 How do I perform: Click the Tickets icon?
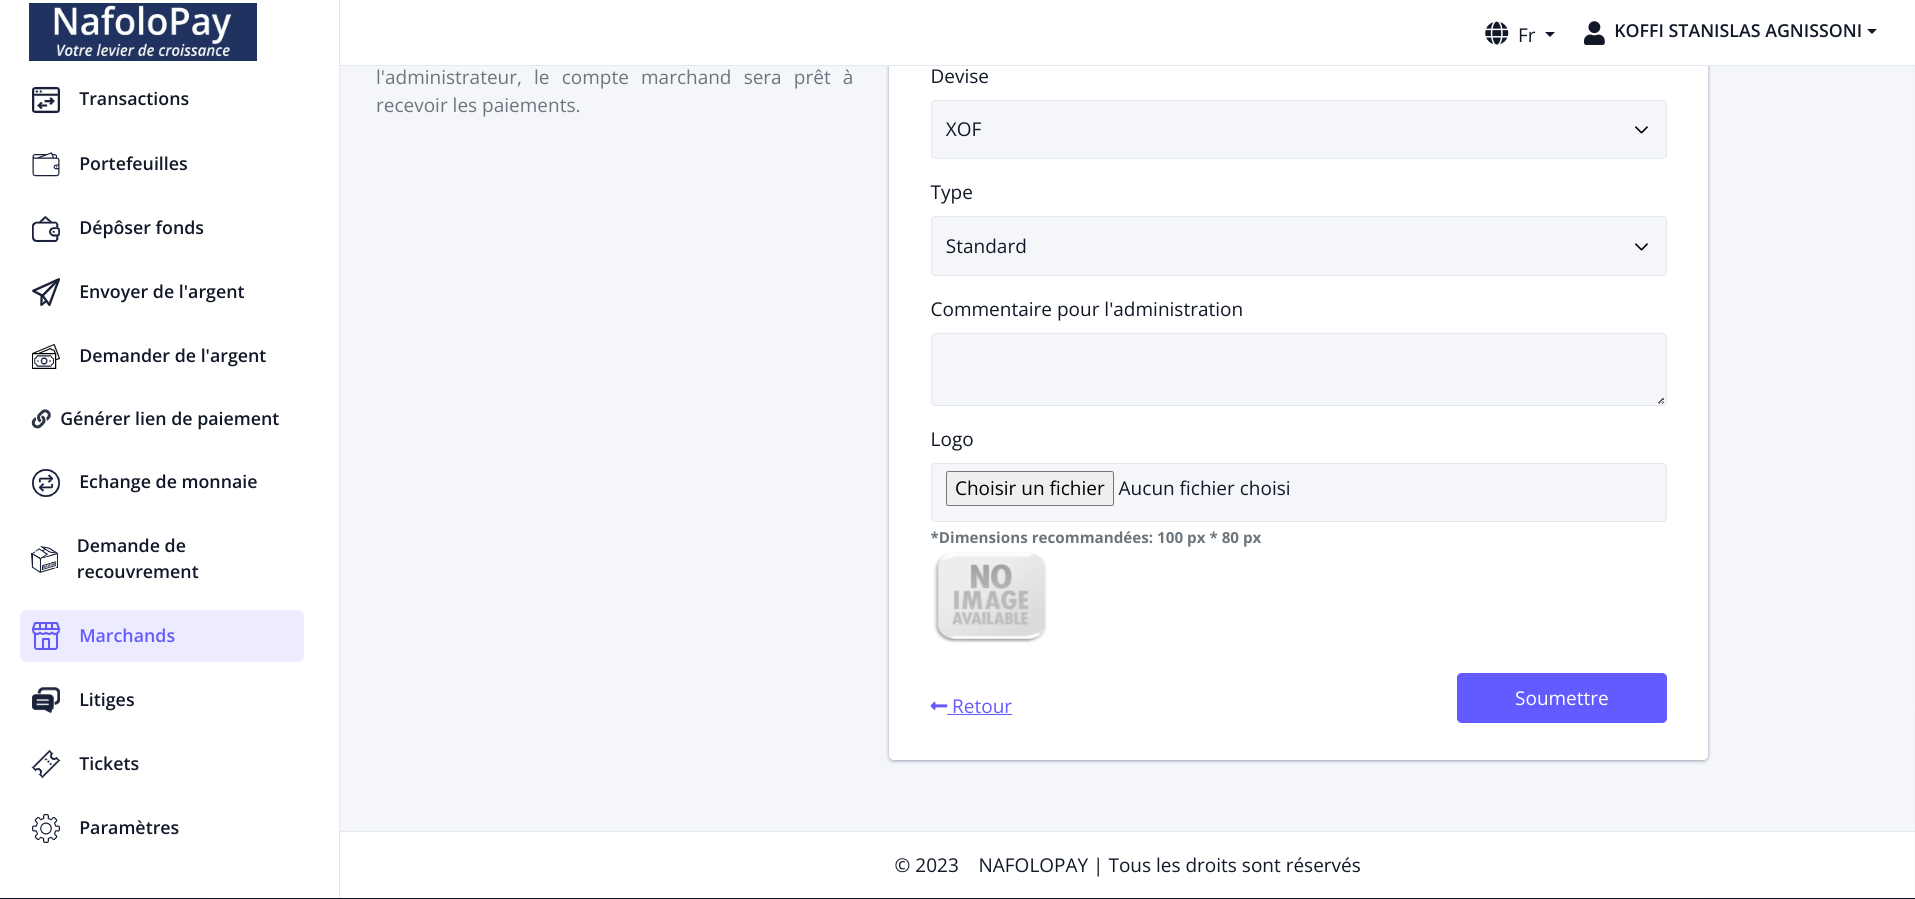point(46,764)
